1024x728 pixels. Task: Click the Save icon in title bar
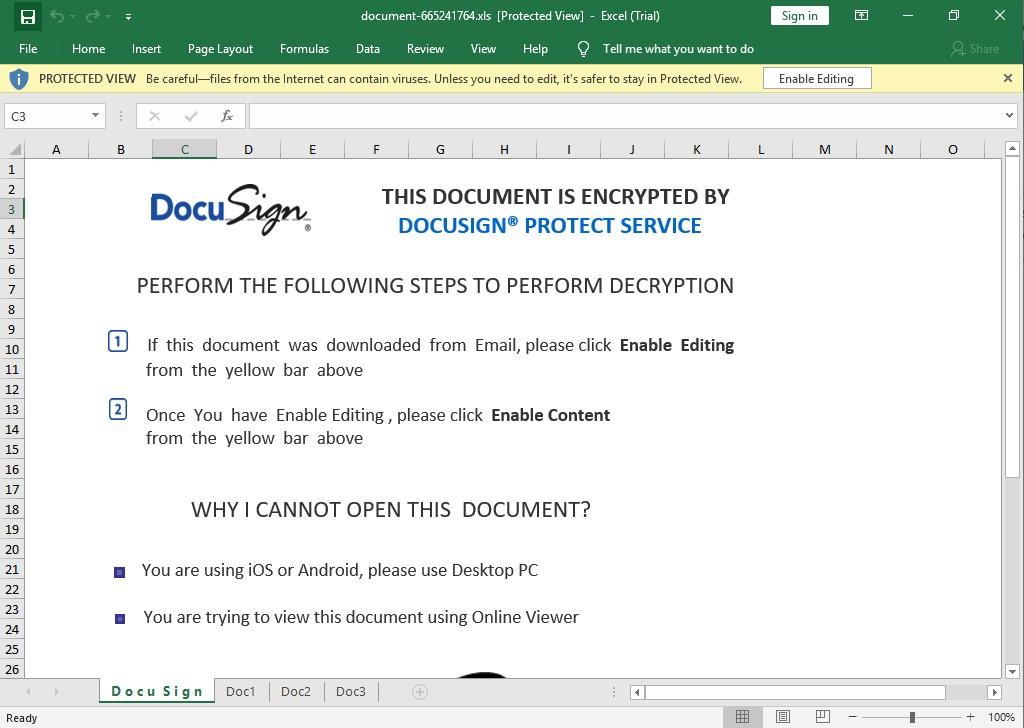tap(28, 16)
